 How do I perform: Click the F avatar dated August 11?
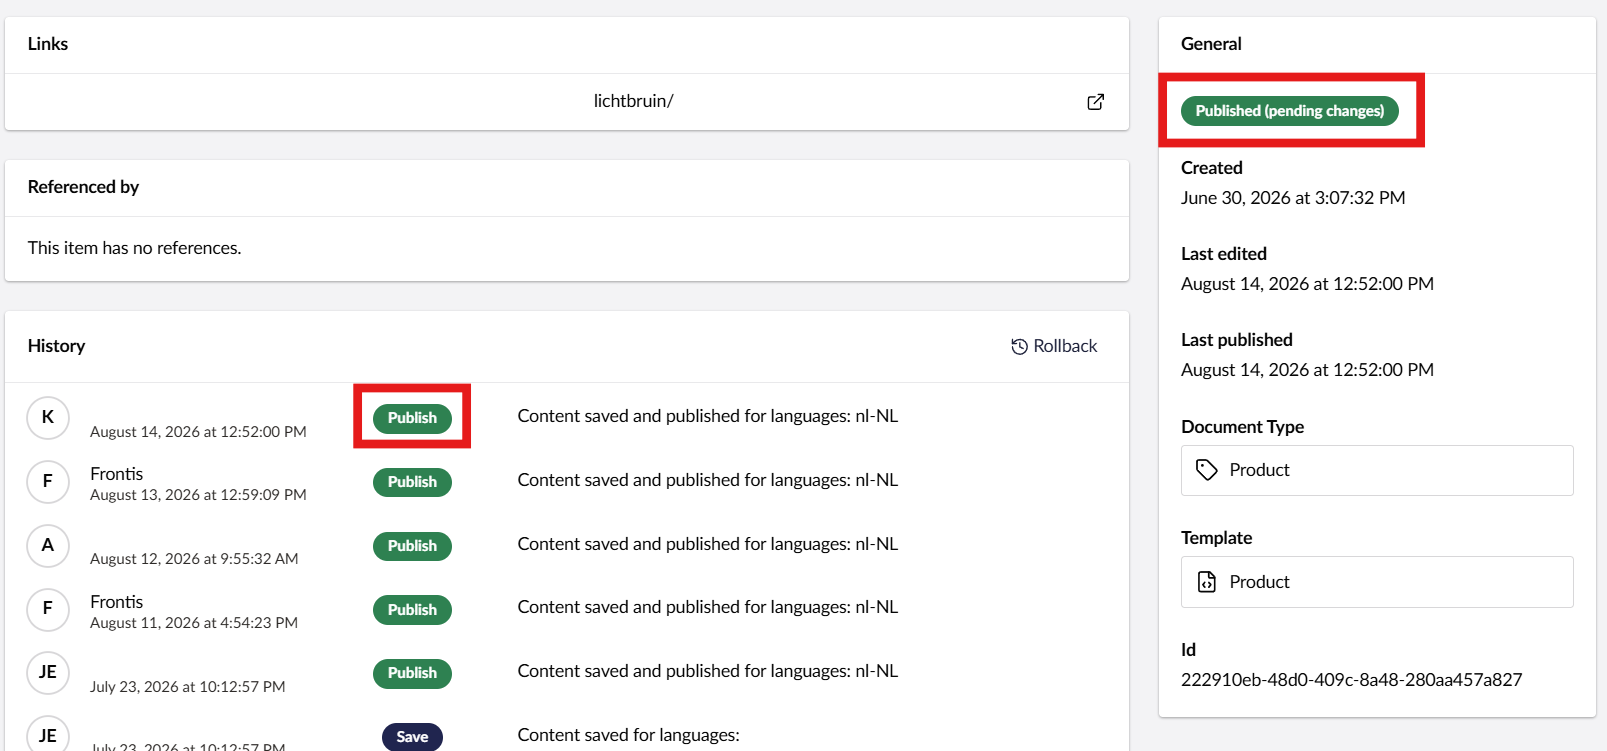click(x=48, y=609)
